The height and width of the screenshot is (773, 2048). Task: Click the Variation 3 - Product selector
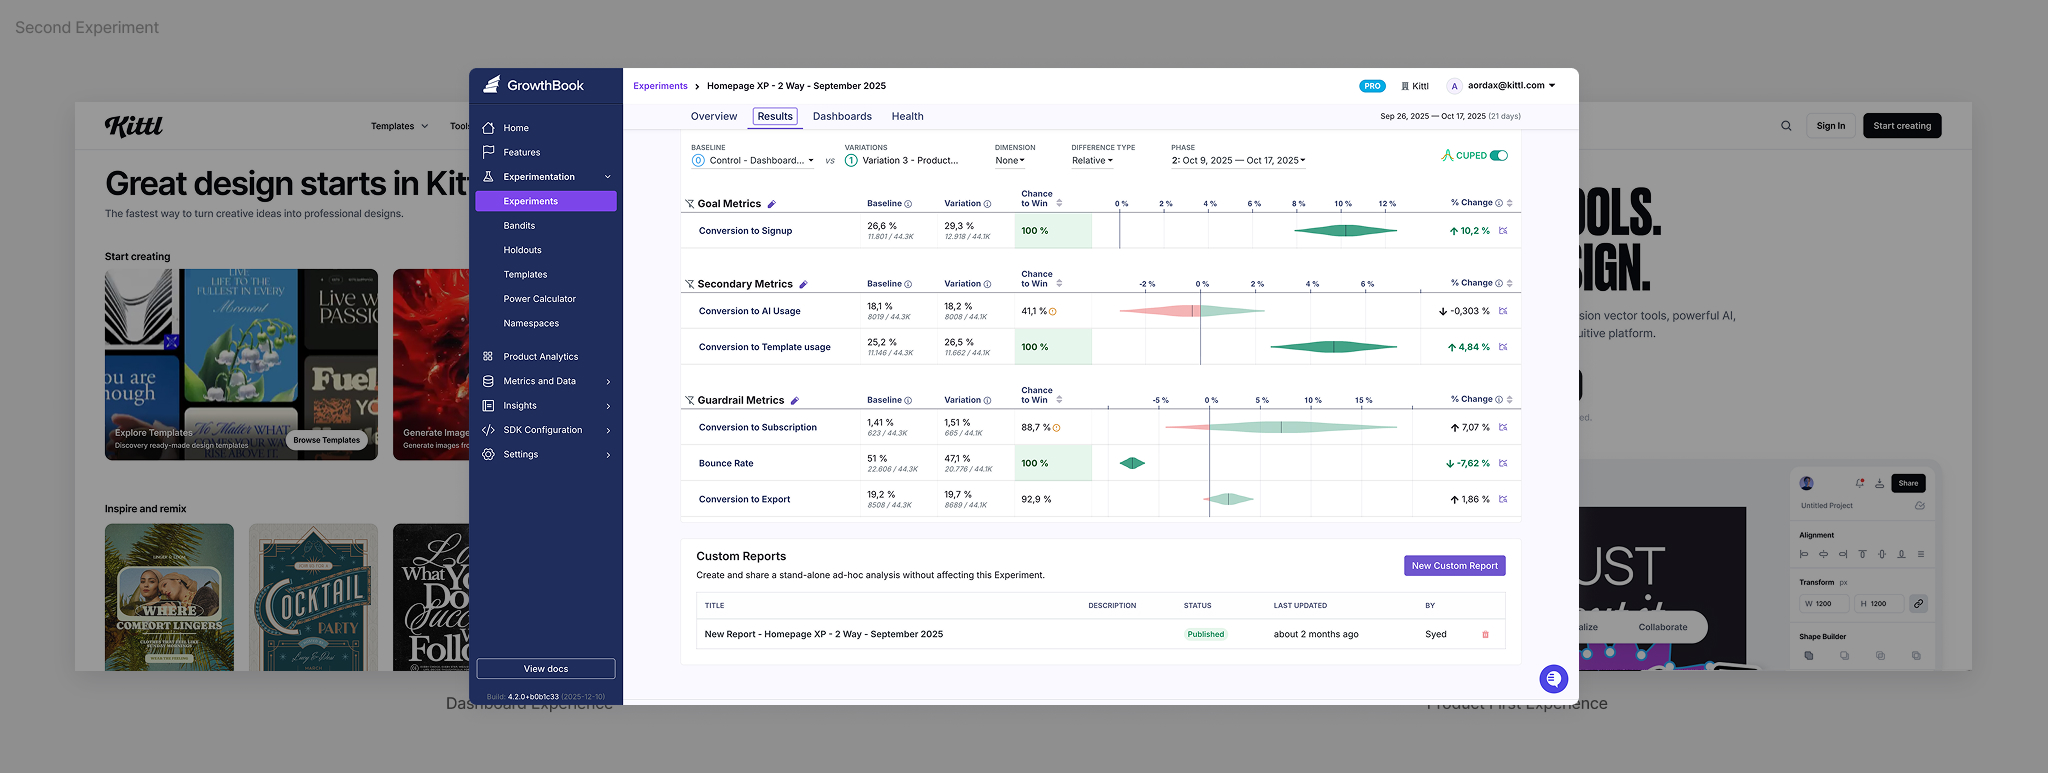click(902, 160)
